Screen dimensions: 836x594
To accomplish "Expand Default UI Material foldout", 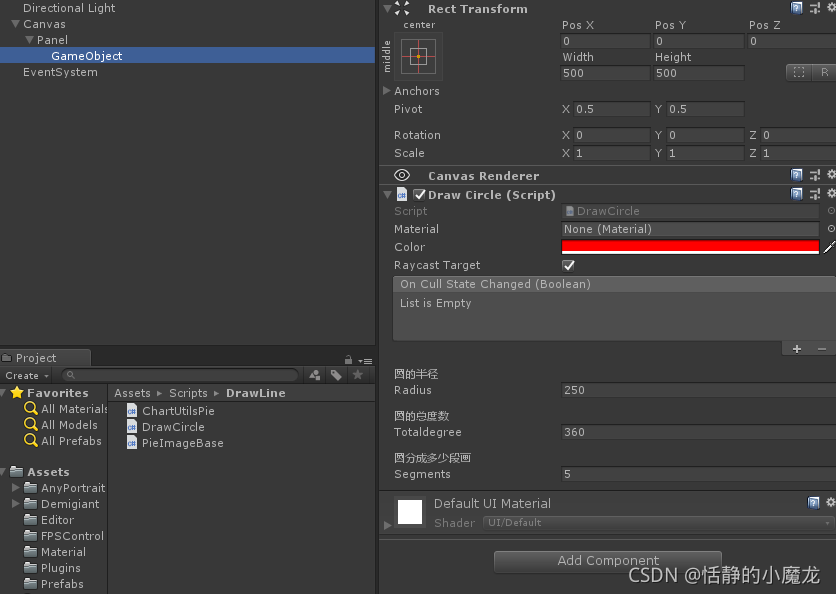I will (388, 525).
